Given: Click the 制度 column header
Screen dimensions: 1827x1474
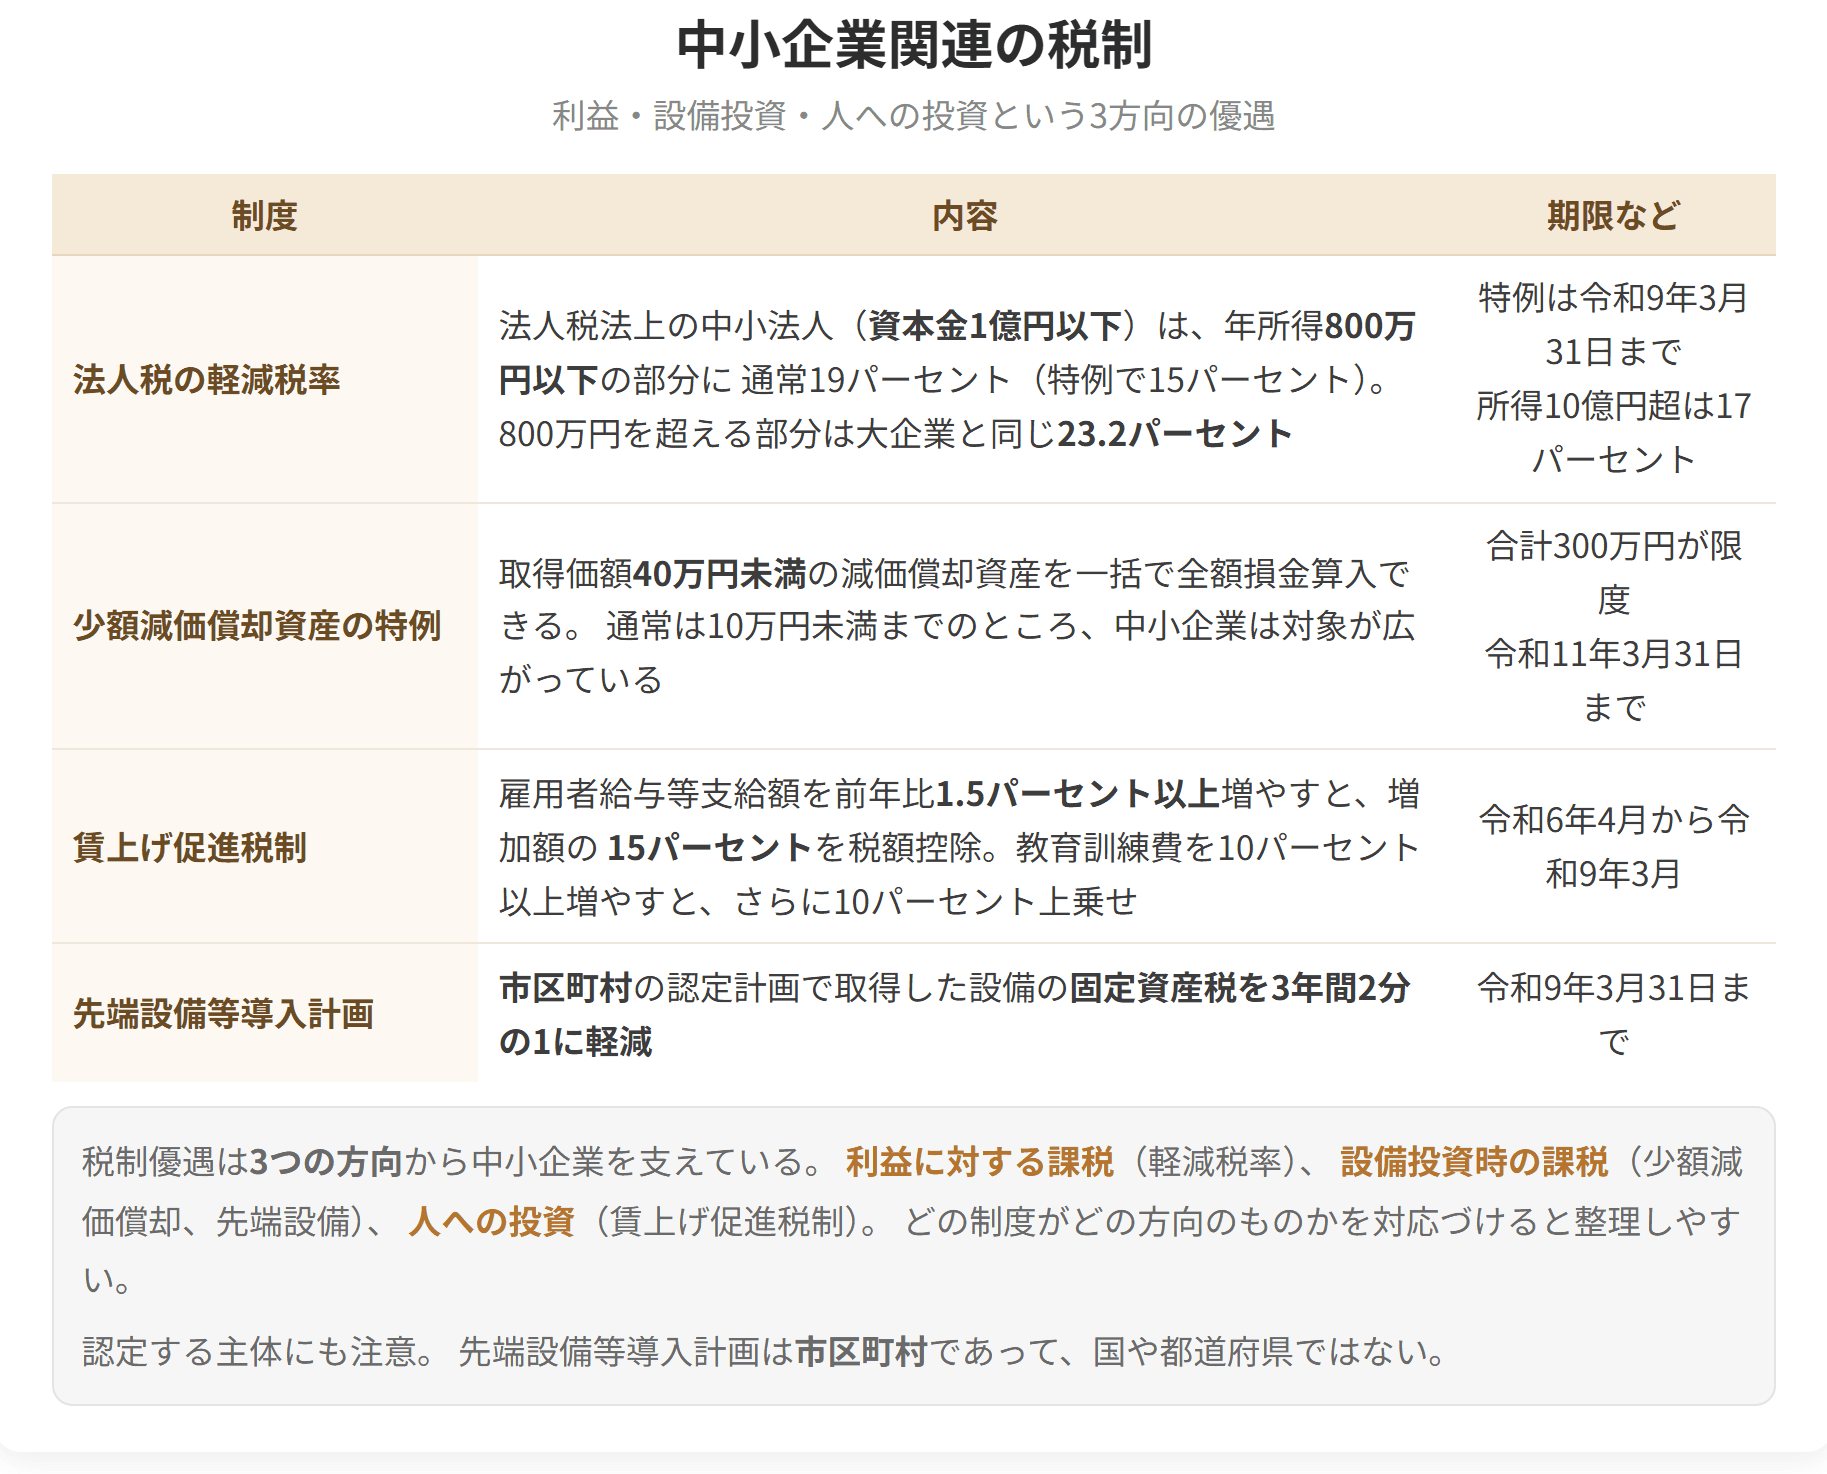Looking at the screenshot, I should [x=265, y=215].
